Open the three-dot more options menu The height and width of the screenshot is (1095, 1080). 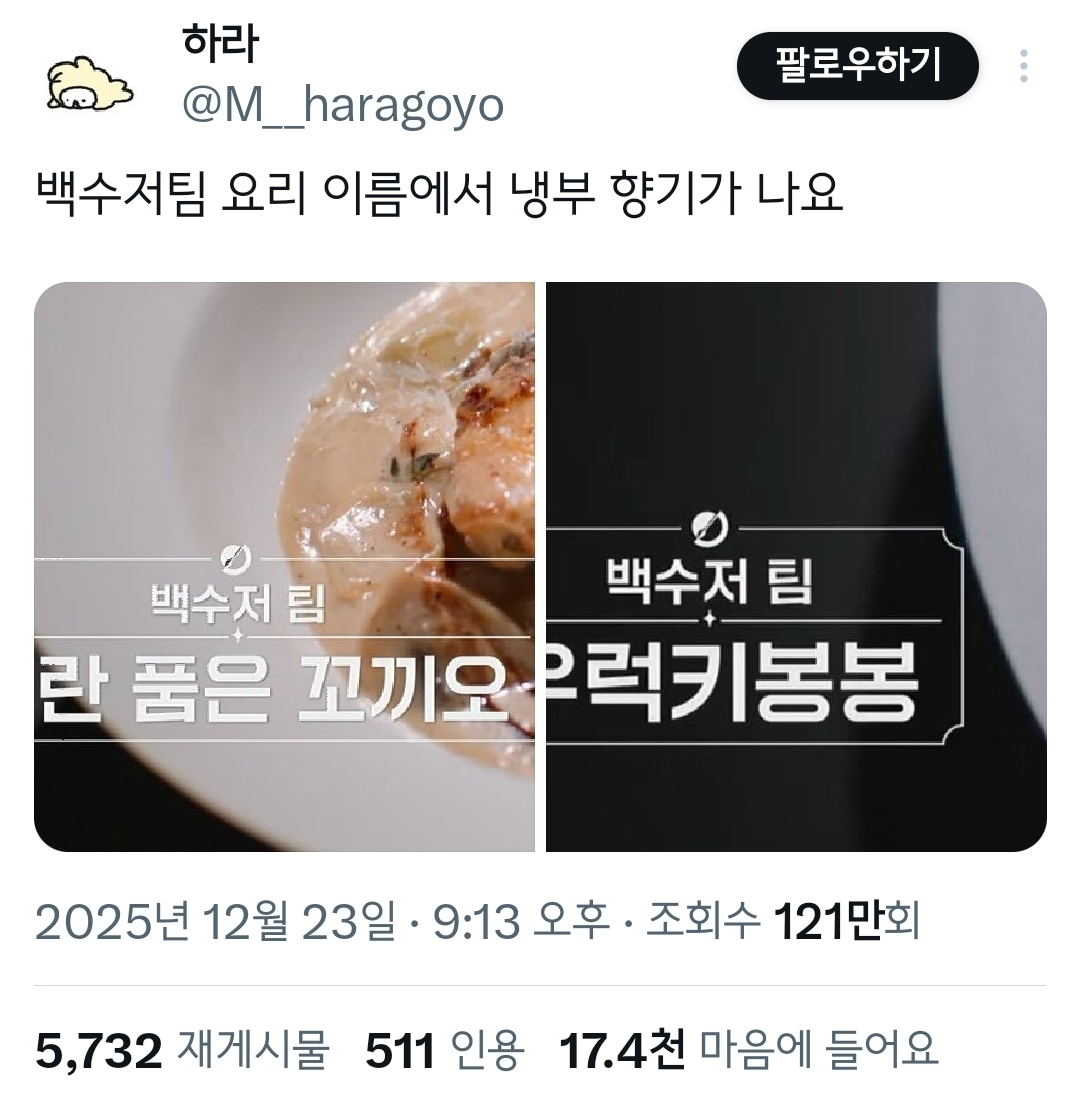1023,66
